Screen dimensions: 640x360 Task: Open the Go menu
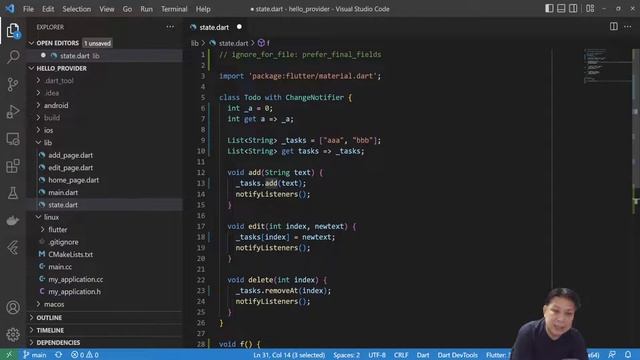pyautogui.click(x=127, y=9)
